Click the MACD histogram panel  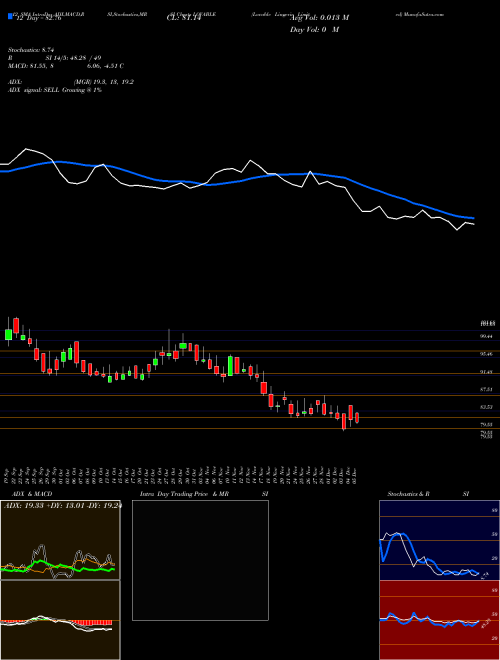pos(60,620)
